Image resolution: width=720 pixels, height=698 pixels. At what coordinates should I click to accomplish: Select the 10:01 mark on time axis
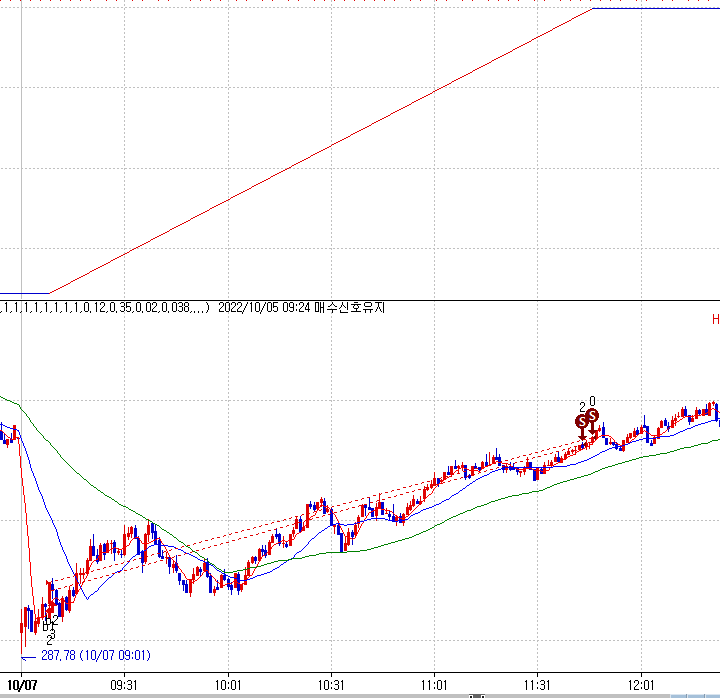point(229,686)
